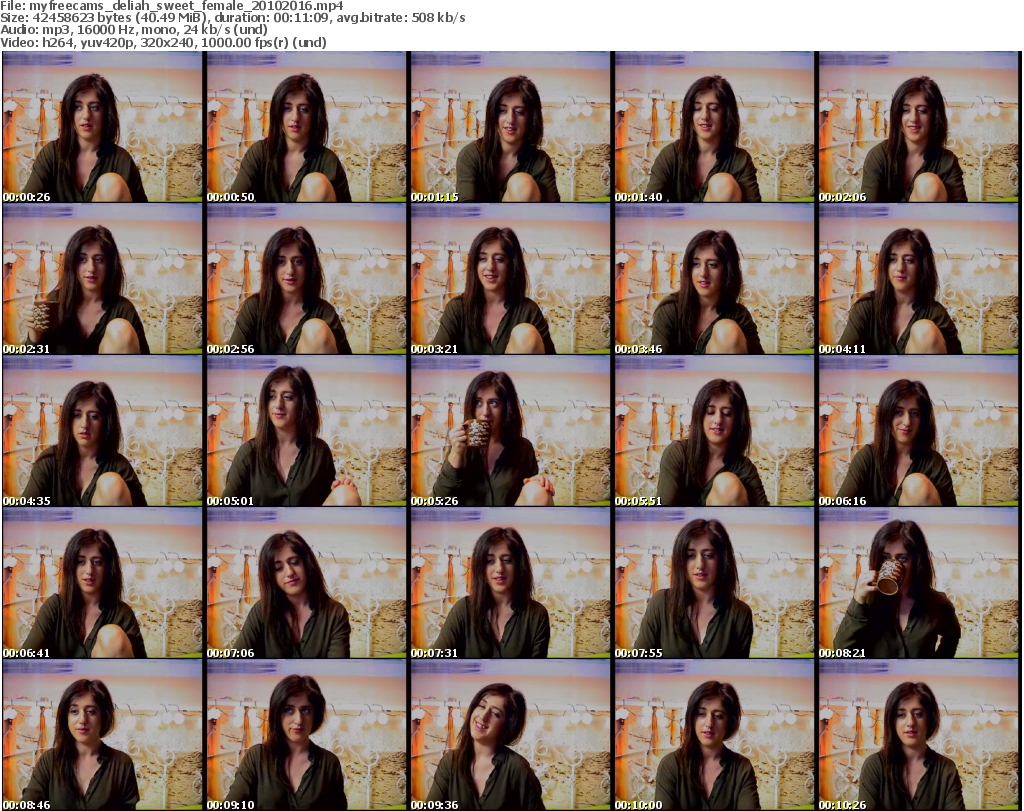Click the Audio: mp3 info line
This screenshot has width=1024, height=811.
(134, 30)
